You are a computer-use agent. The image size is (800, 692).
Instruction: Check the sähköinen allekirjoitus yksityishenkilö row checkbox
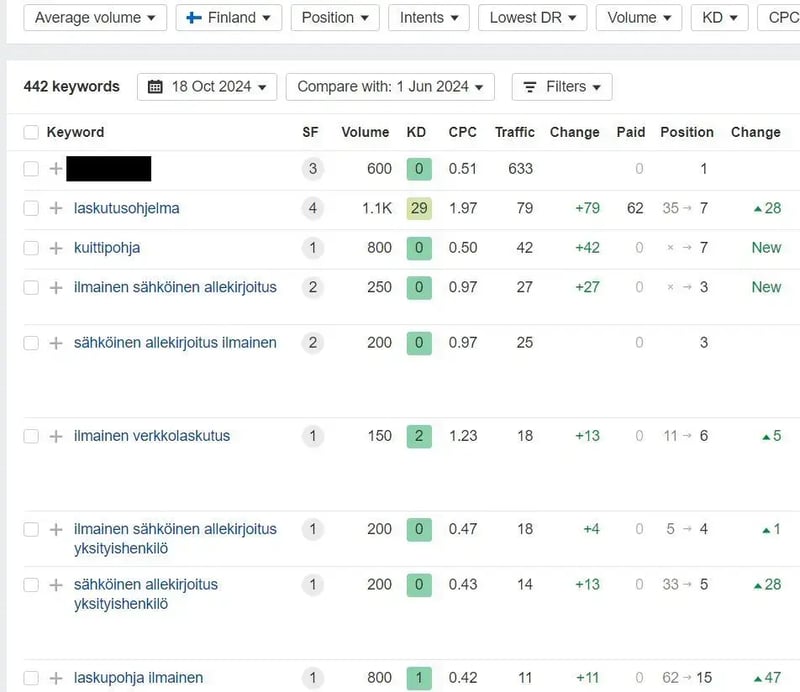click(31, 585)
